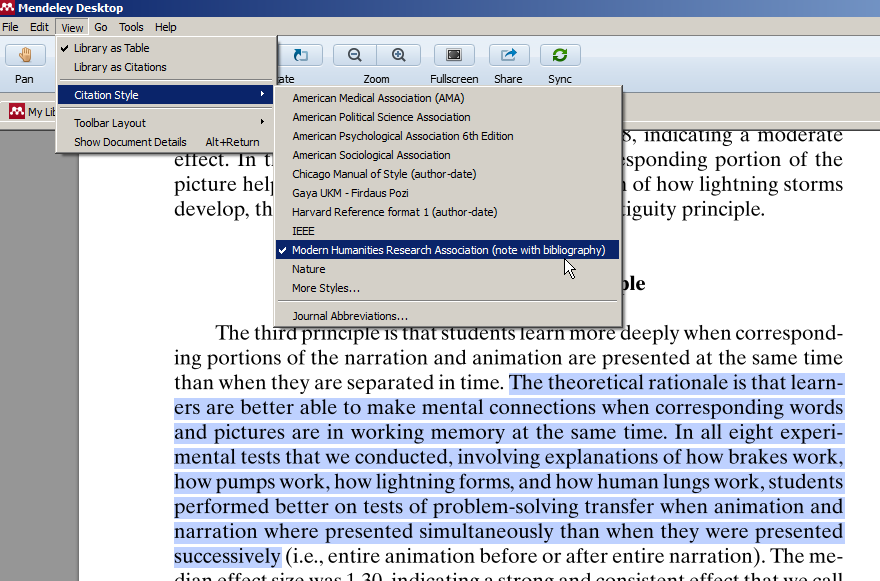Select Nature citation style
880x581 pixels.
pyautogui.click(x=447, y=269)
